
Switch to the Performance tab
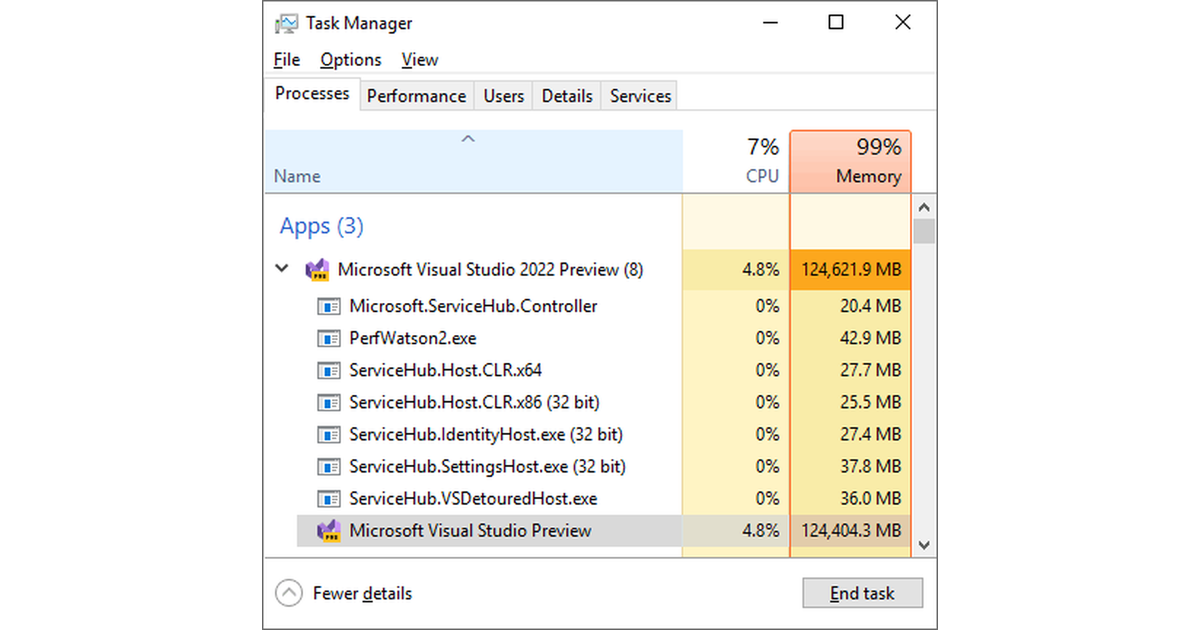point(416,96)
